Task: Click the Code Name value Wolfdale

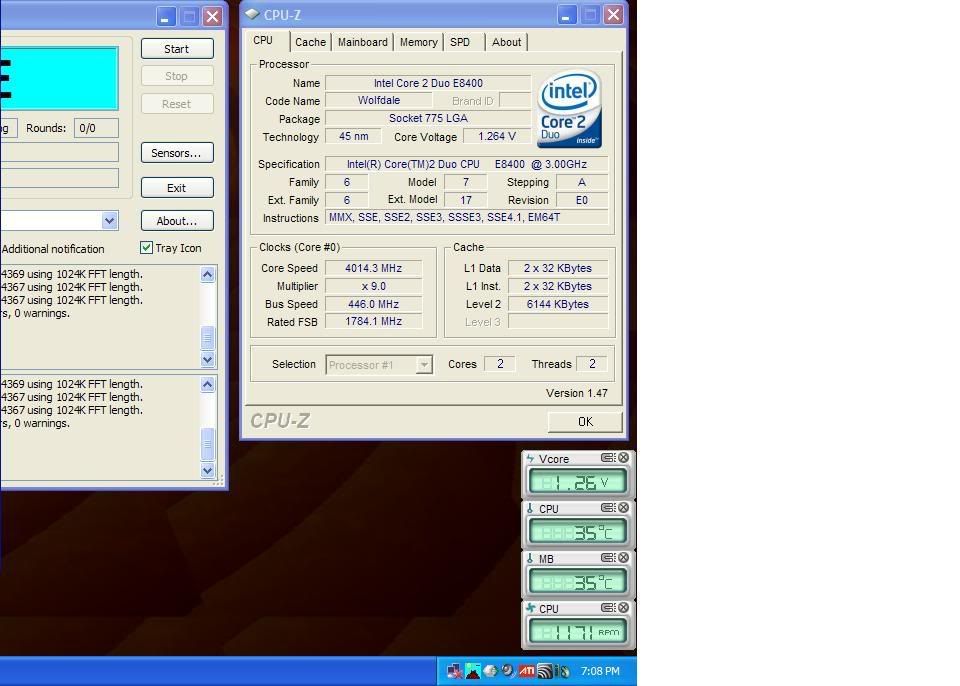Action: tap(379, 100)
